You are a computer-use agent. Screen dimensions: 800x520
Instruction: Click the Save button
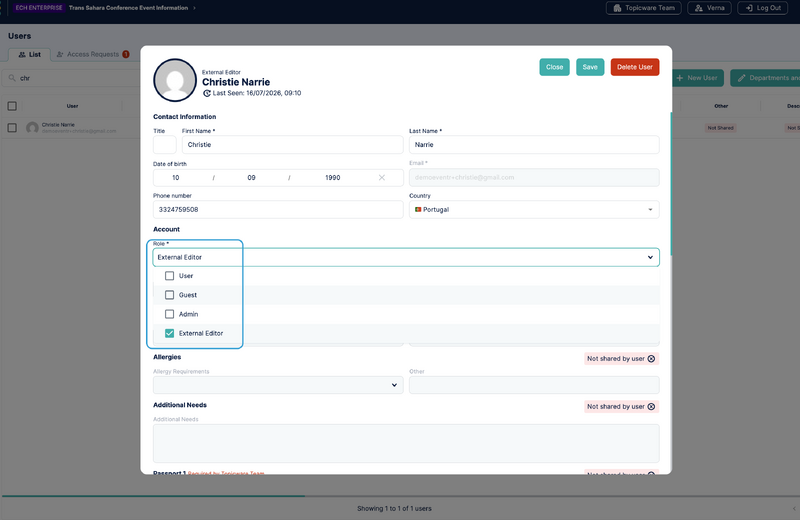tap(590, 67)
